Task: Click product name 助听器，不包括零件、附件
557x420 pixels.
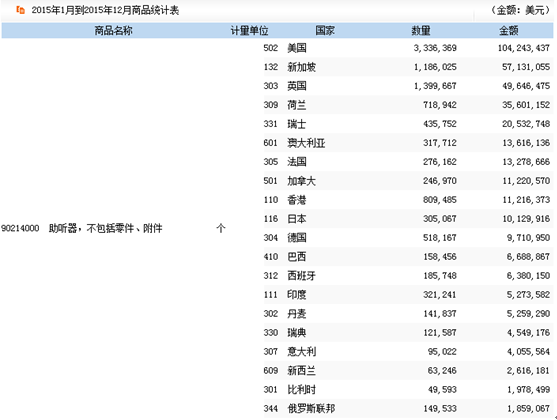Action: [106, 228]
